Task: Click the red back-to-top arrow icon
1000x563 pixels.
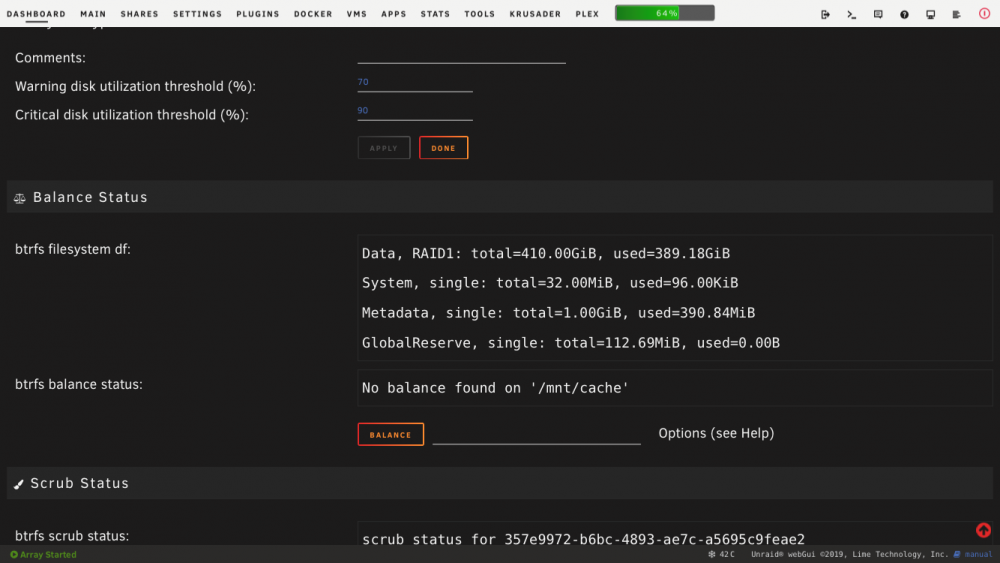Action: tap(983, 530)
